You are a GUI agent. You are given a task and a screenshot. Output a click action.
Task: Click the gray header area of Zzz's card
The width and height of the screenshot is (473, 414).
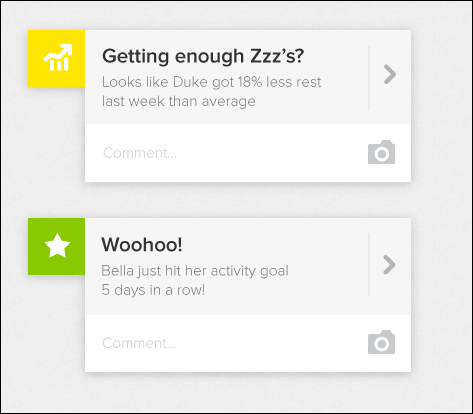pyautogui.click(x=248, y=77)
